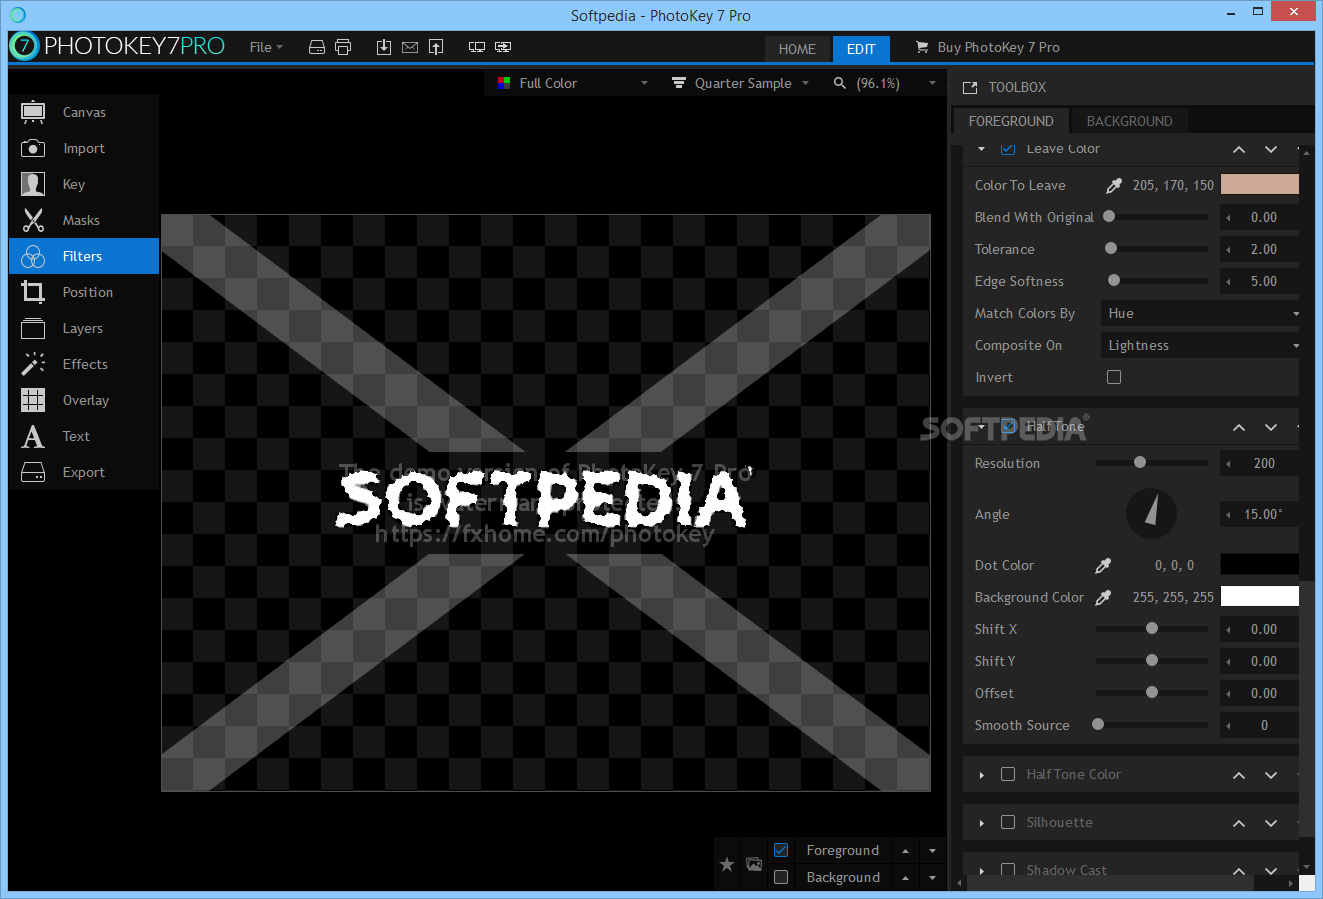Viewport: 1323px width, 899px height.
Task: Move Leave Color filter up
Action: point(1239,149)
